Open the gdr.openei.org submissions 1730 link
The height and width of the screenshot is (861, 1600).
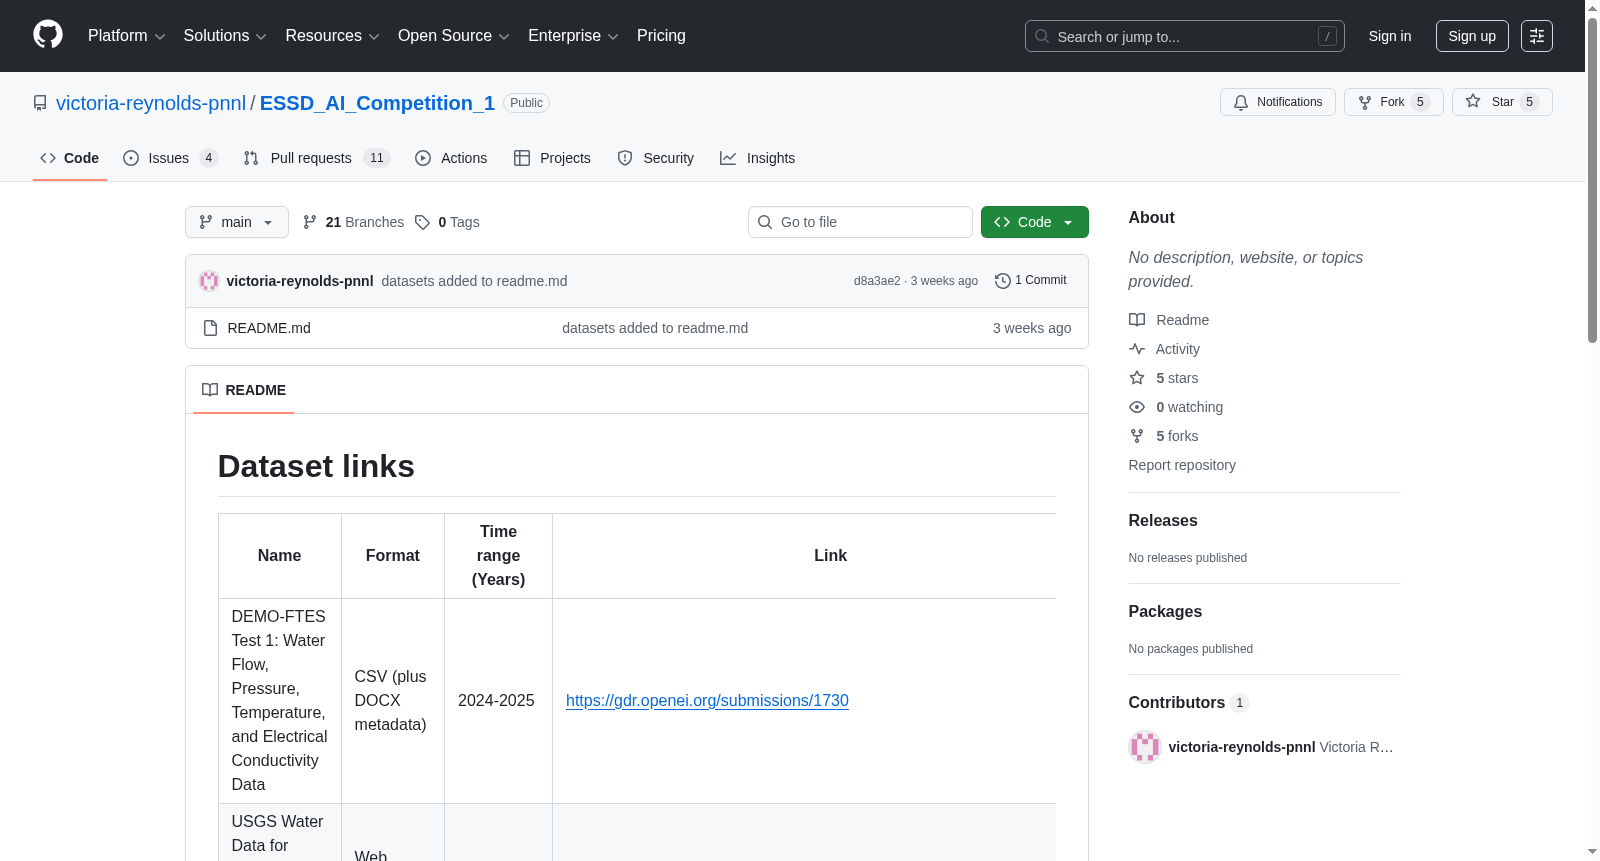pyautogui.click(x=707, y=701)
